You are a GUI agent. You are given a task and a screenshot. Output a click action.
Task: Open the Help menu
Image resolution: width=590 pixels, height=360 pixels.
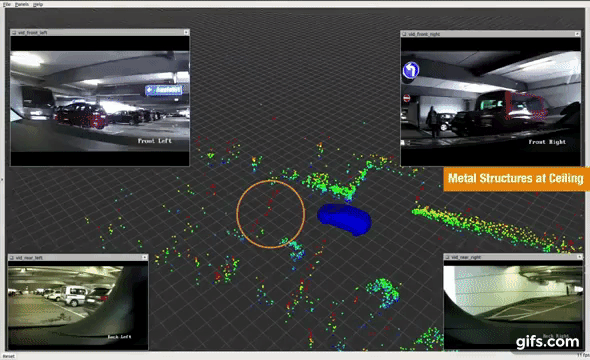pyautogui.click(x=38, y=4)
